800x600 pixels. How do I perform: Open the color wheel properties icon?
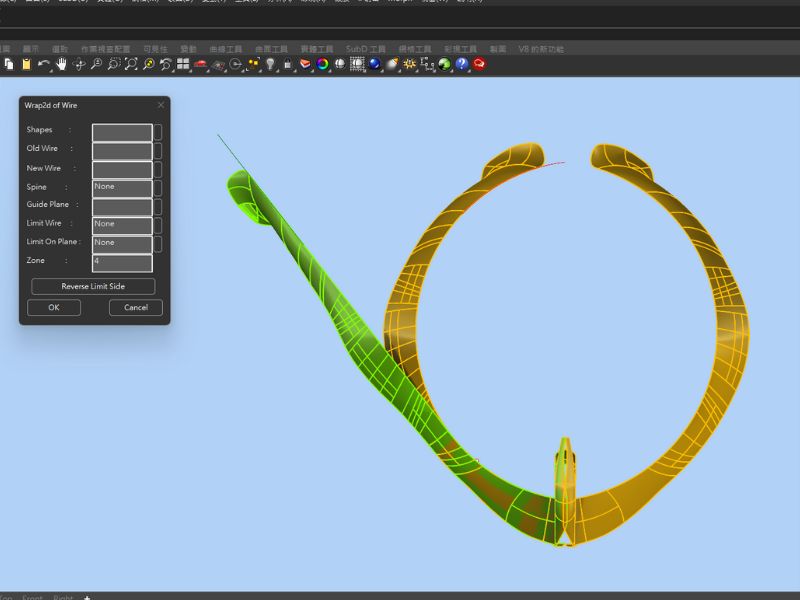(x=323, y=64)
